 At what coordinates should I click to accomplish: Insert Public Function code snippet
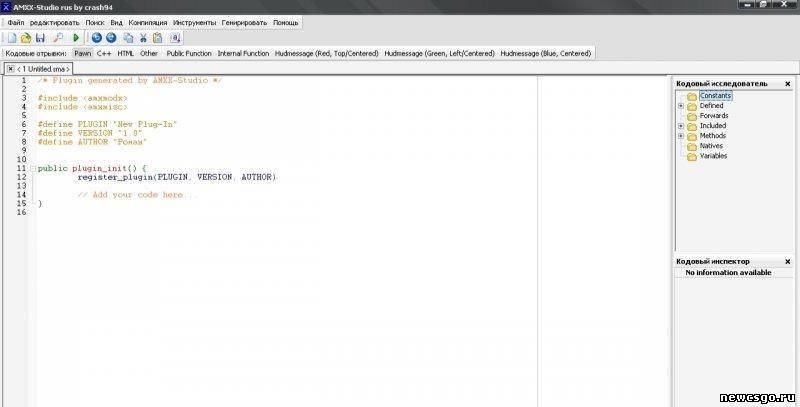(189, 53)
